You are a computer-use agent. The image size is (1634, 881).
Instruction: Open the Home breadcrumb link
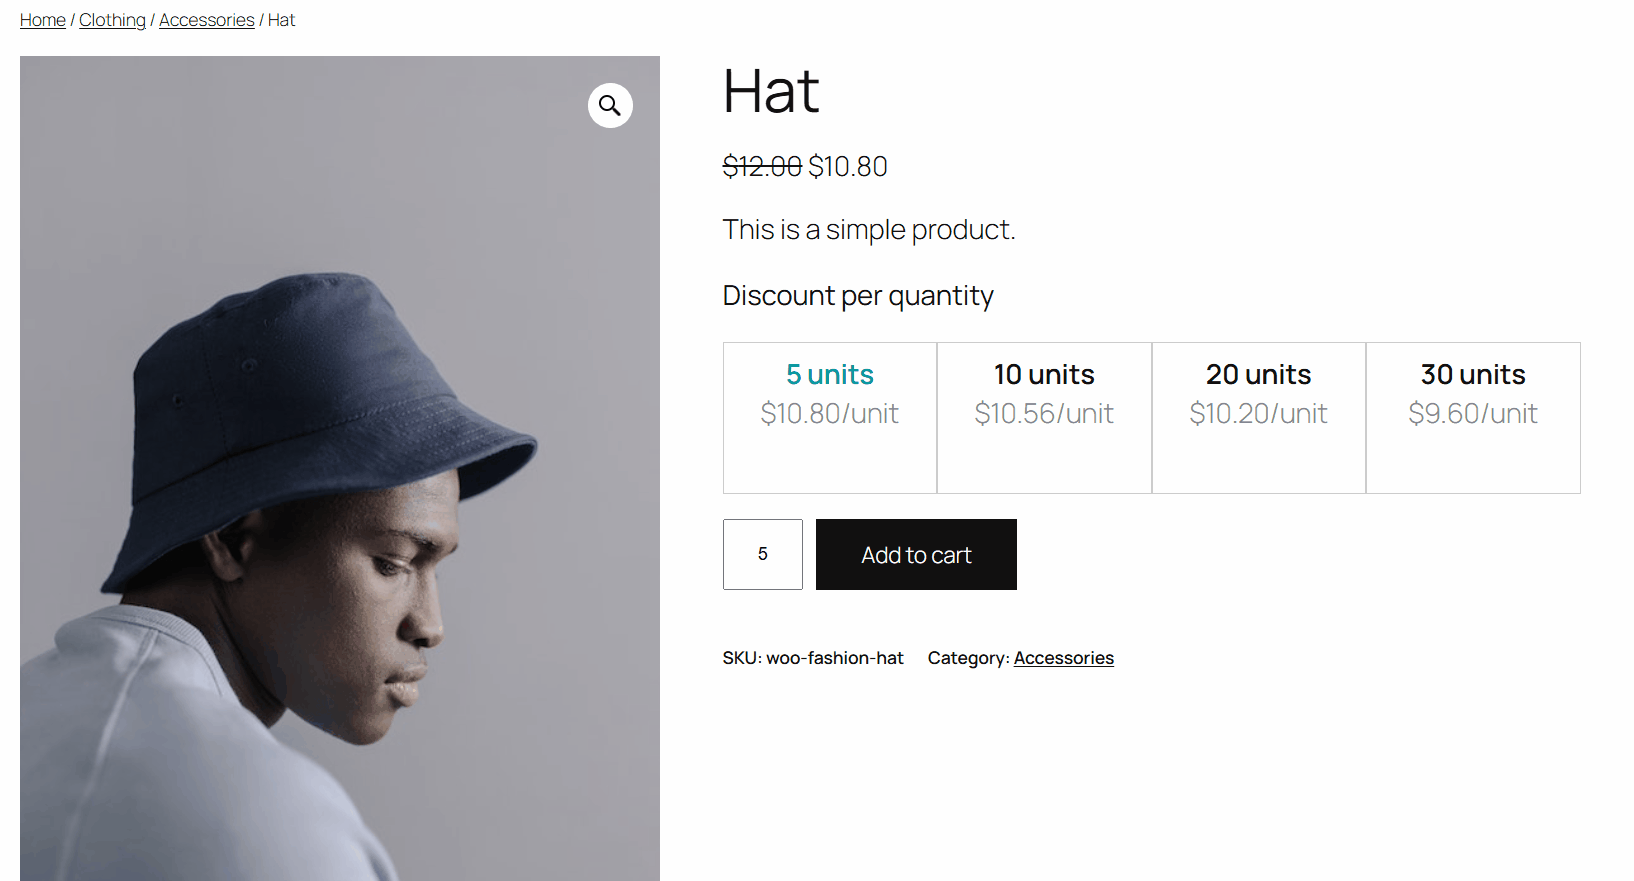pyautogui.click(x=43, y=20)
